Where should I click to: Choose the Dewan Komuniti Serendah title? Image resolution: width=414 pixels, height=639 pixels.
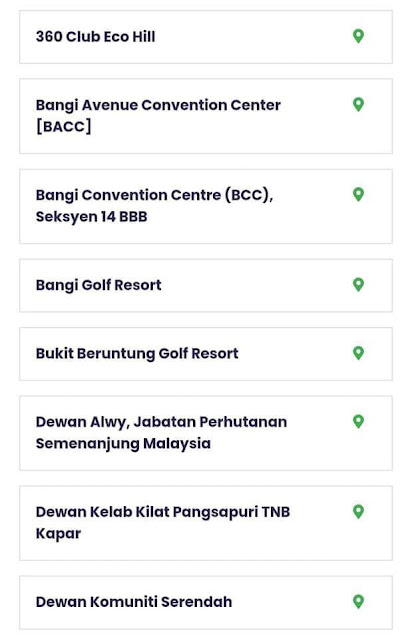[134, 602]
